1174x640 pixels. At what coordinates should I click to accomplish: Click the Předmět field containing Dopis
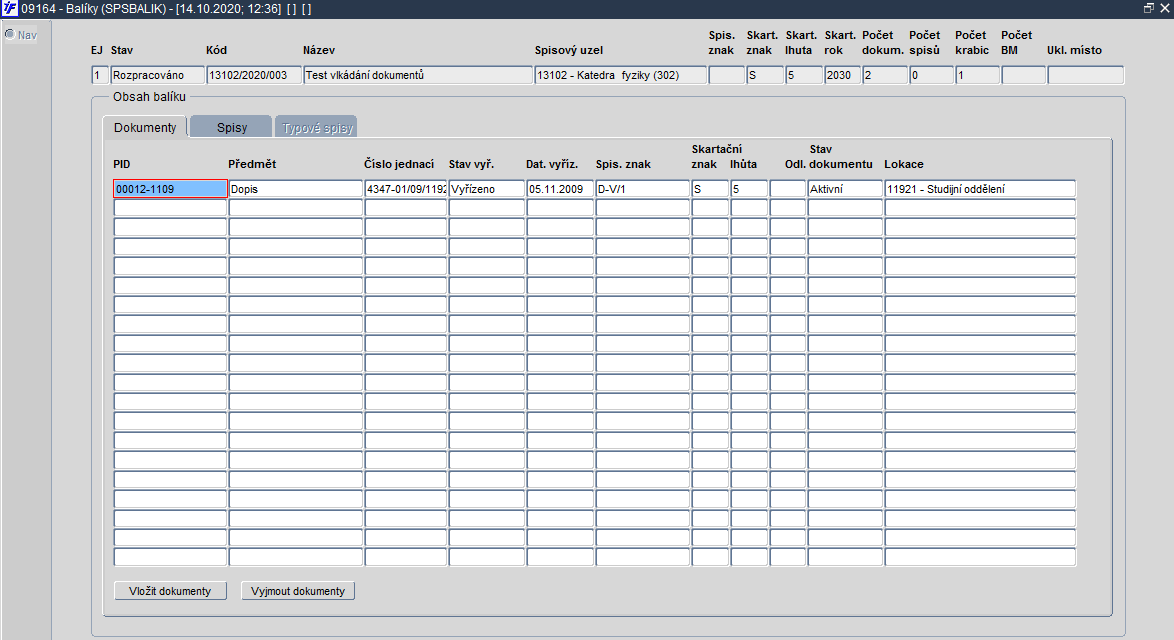coord(296,189)
